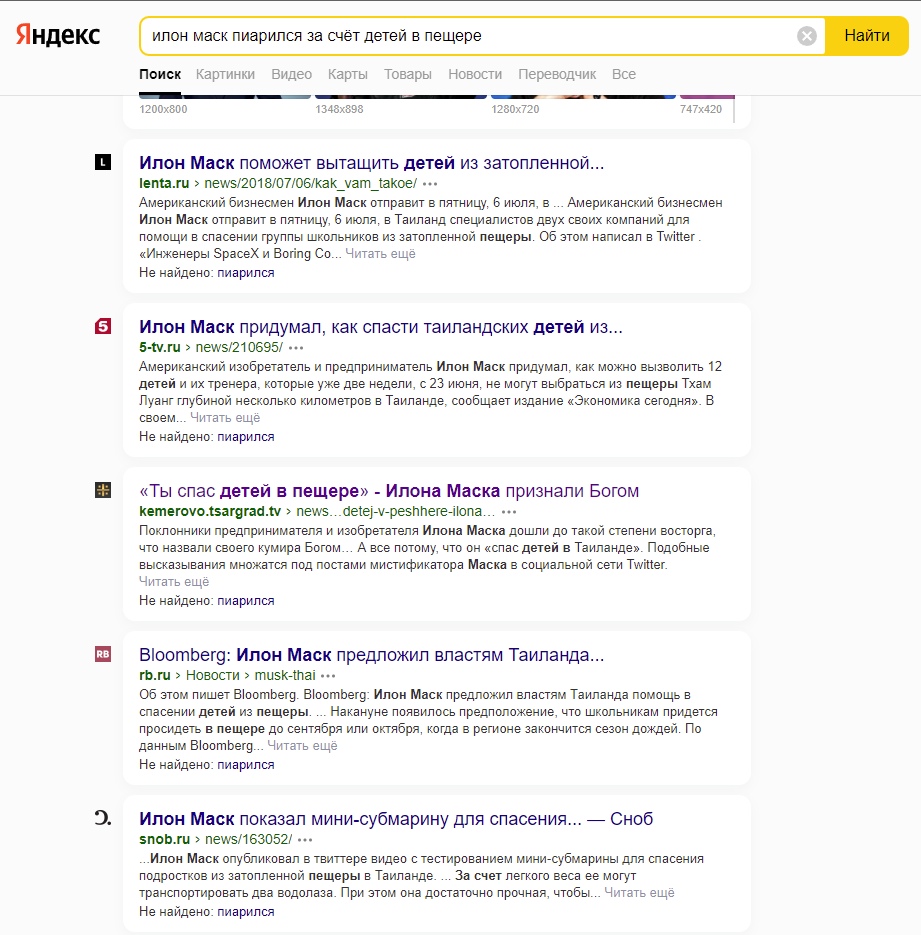Expand 'Читать ещё' in snob.ru snippet
Viewport: 921px width, 935px height.
[x=640, y=893]
